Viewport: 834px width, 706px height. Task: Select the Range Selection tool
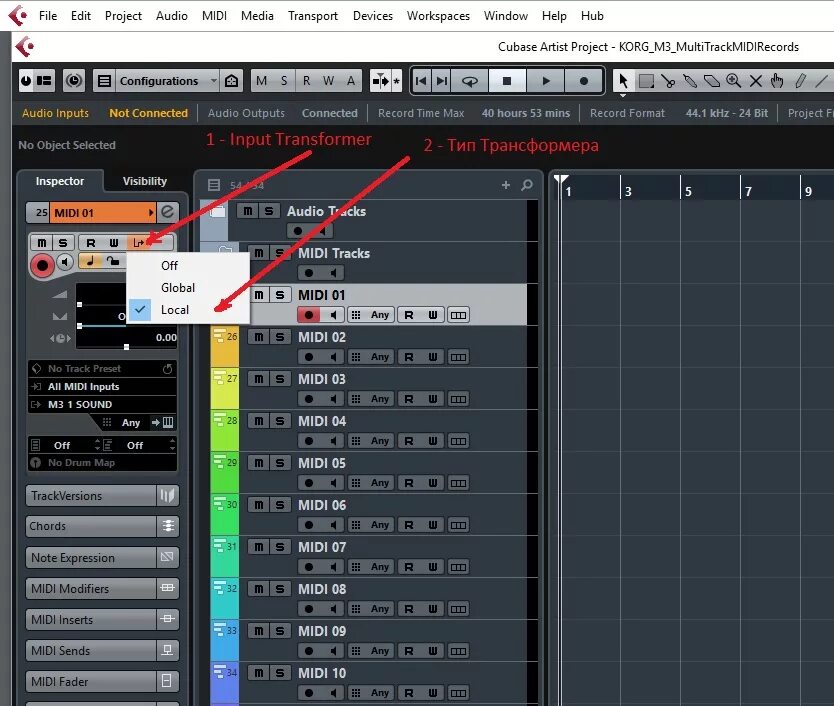646,81
